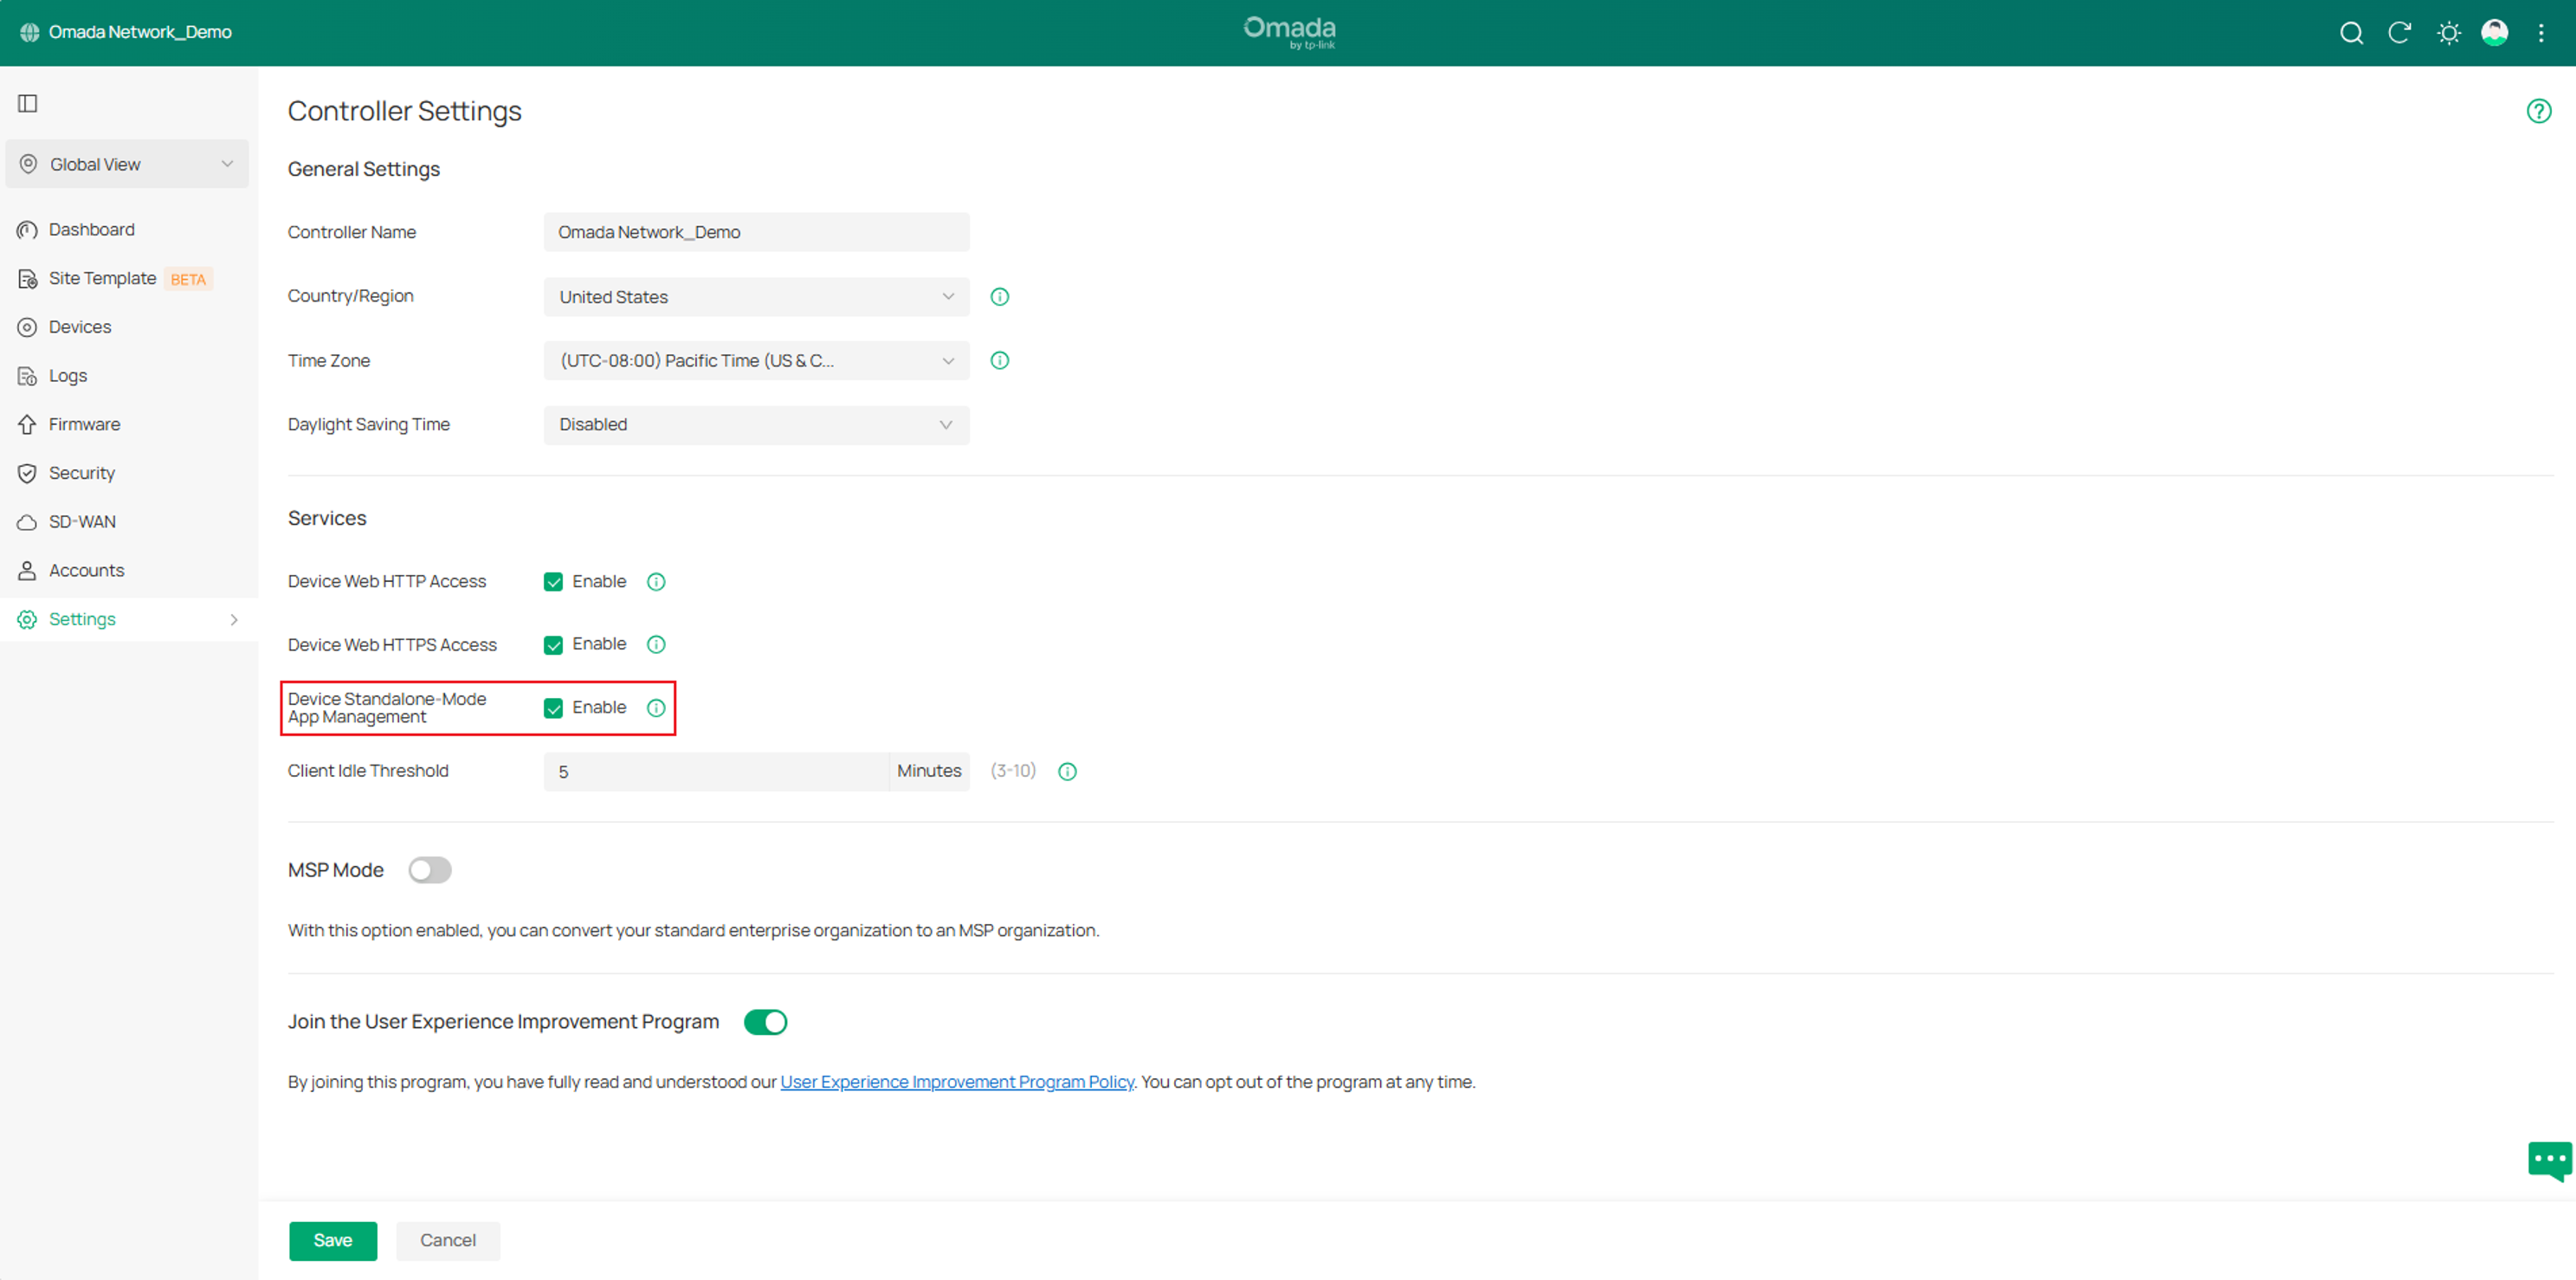Click the Device Web HTTP Access info icon

(656, 582)
